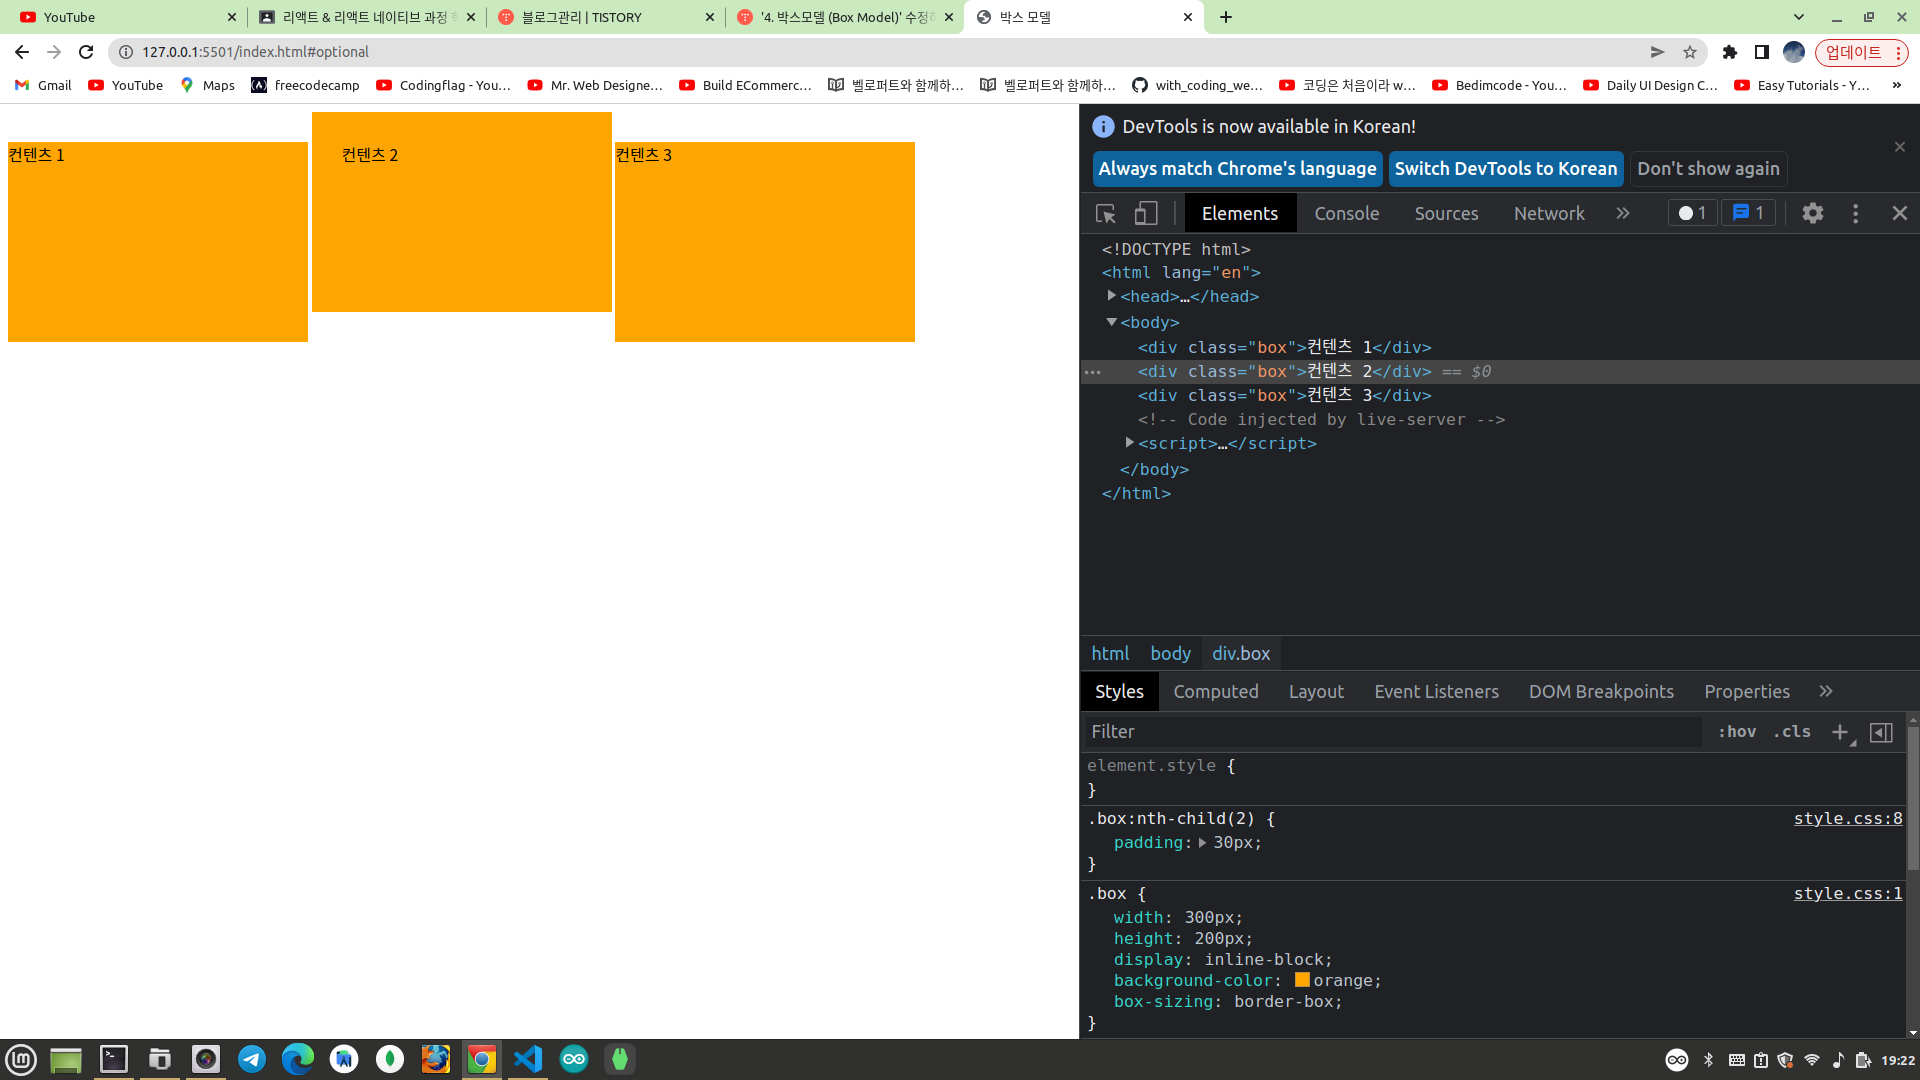Toggle the :hov element state panel

pos(1737,732)
